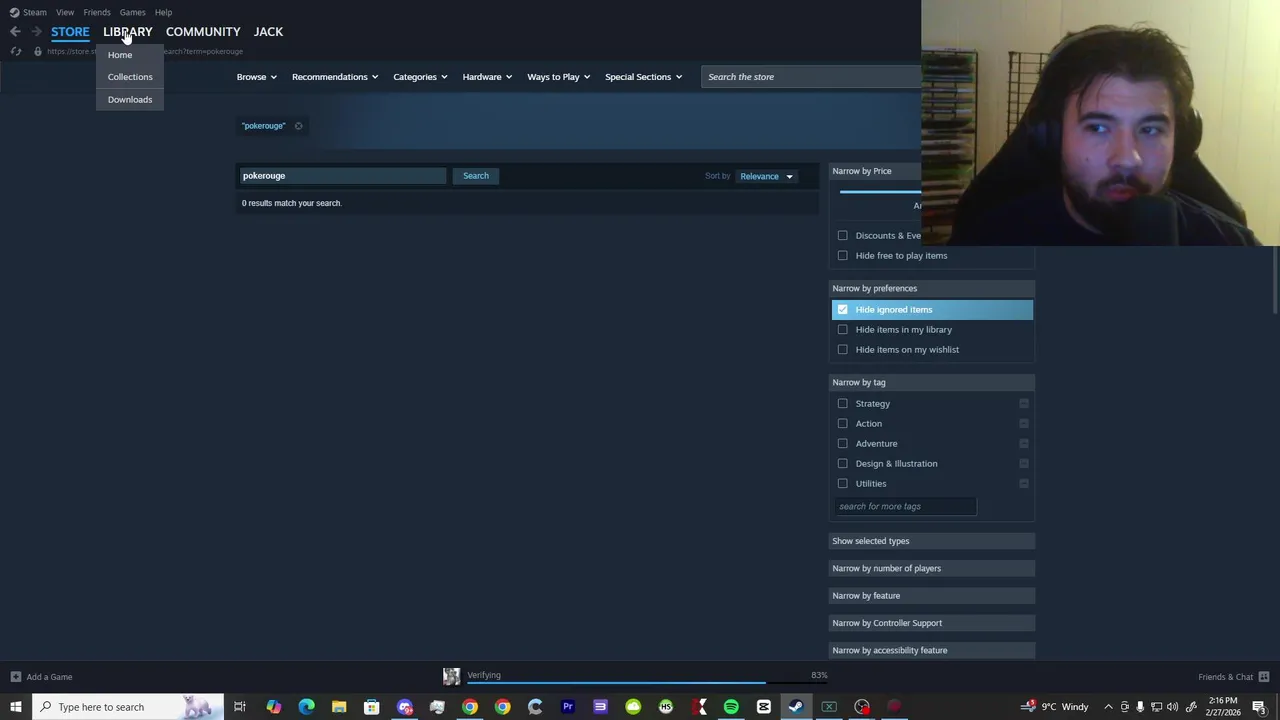
Task: Open File Explorer from taskbar
Action: (339, 707)
